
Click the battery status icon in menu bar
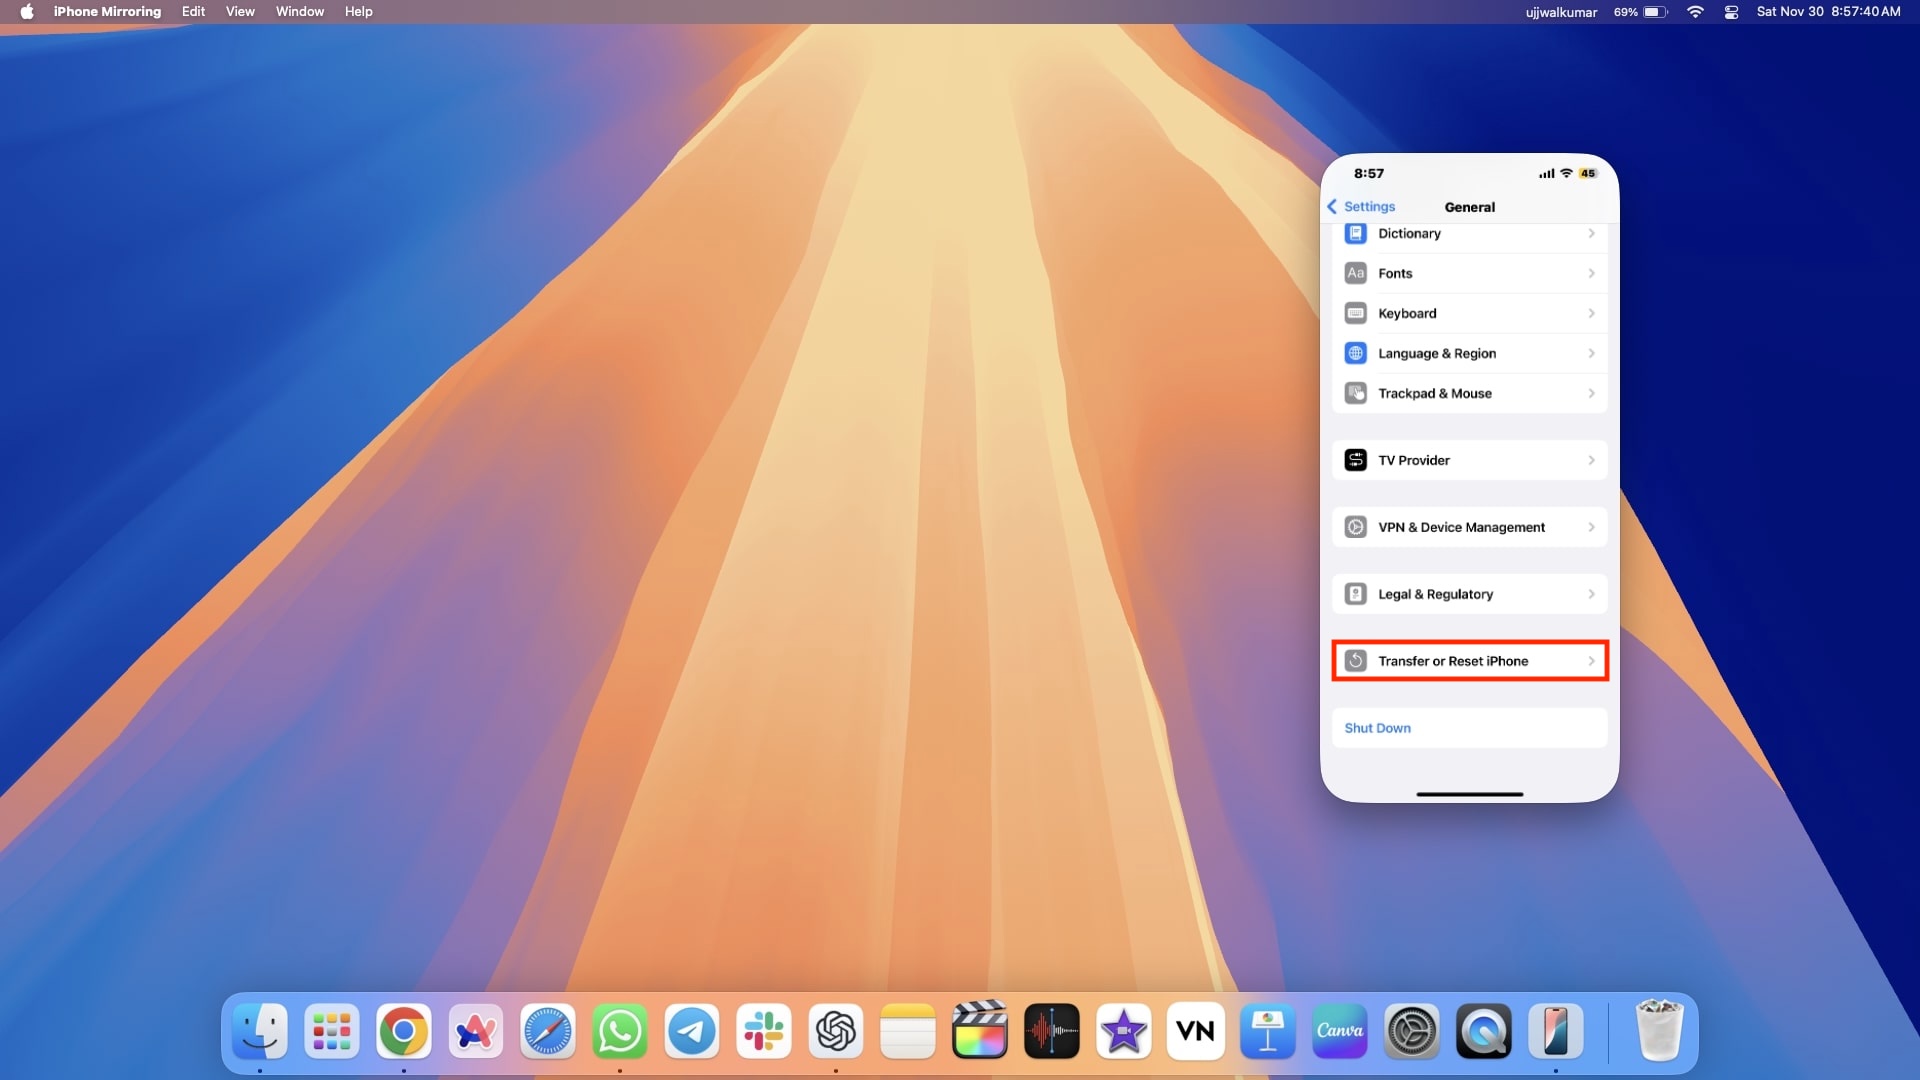[1655, 12]
